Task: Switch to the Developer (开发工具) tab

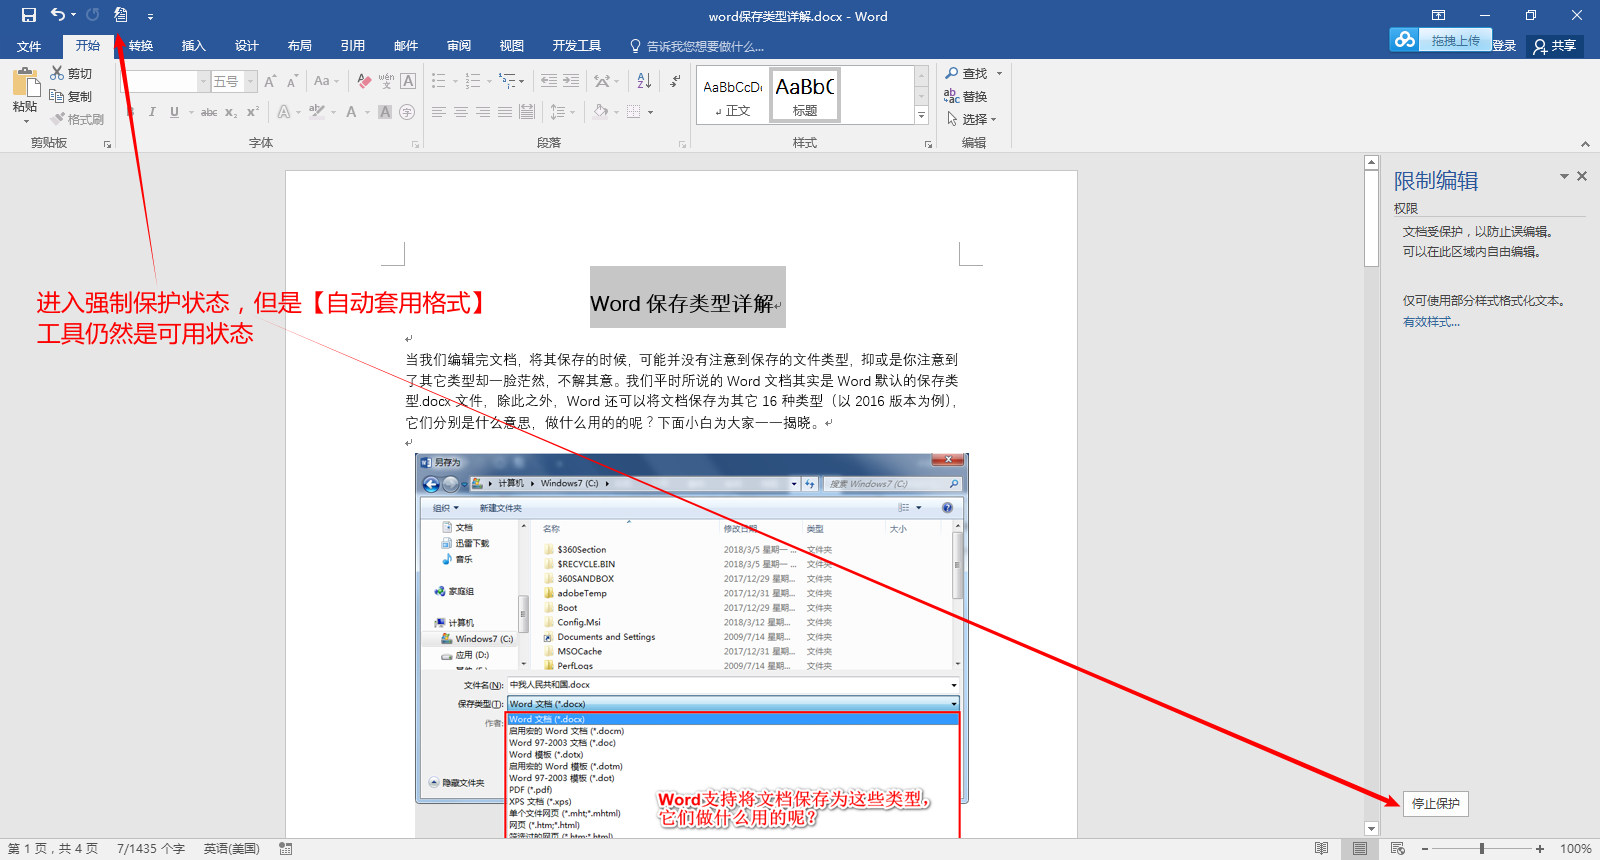Action: [577, 46]
